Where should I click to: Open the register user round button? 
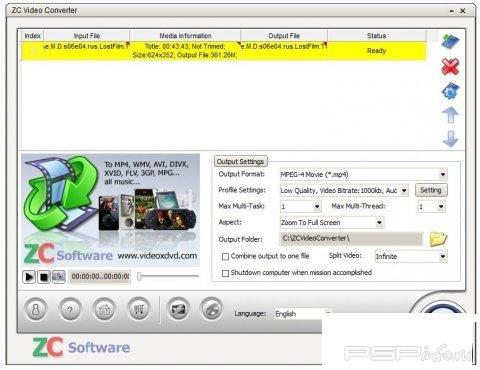click(x=36, y=310)
